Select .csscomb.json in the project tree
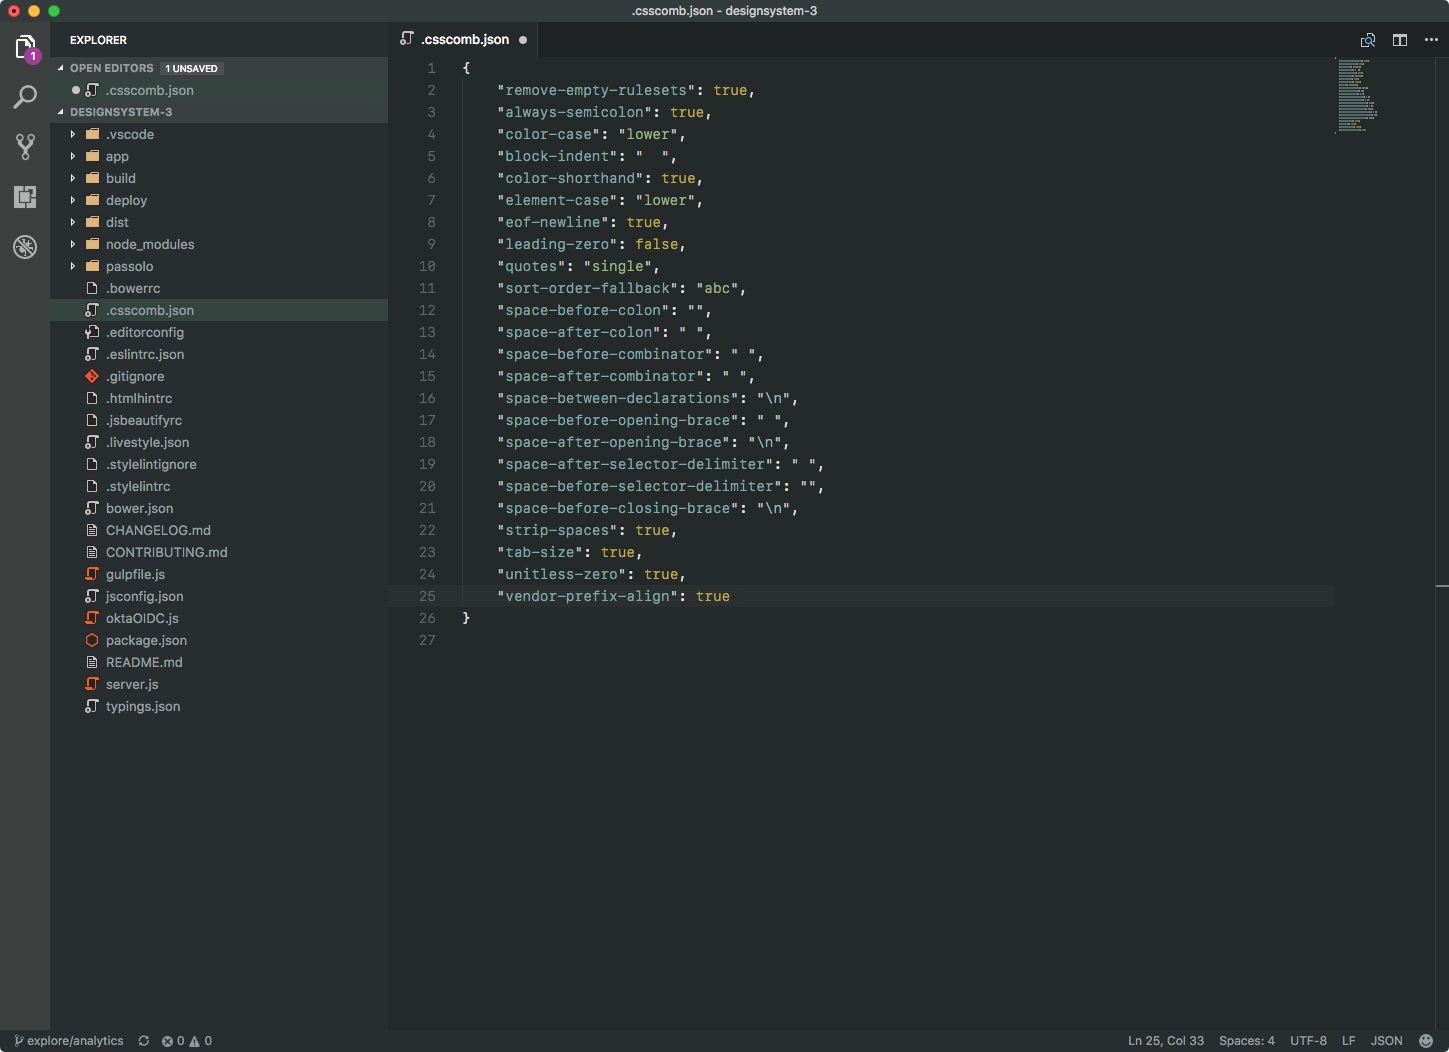The width and height of the screenshot is (1449, 1052). click(219, 310)
